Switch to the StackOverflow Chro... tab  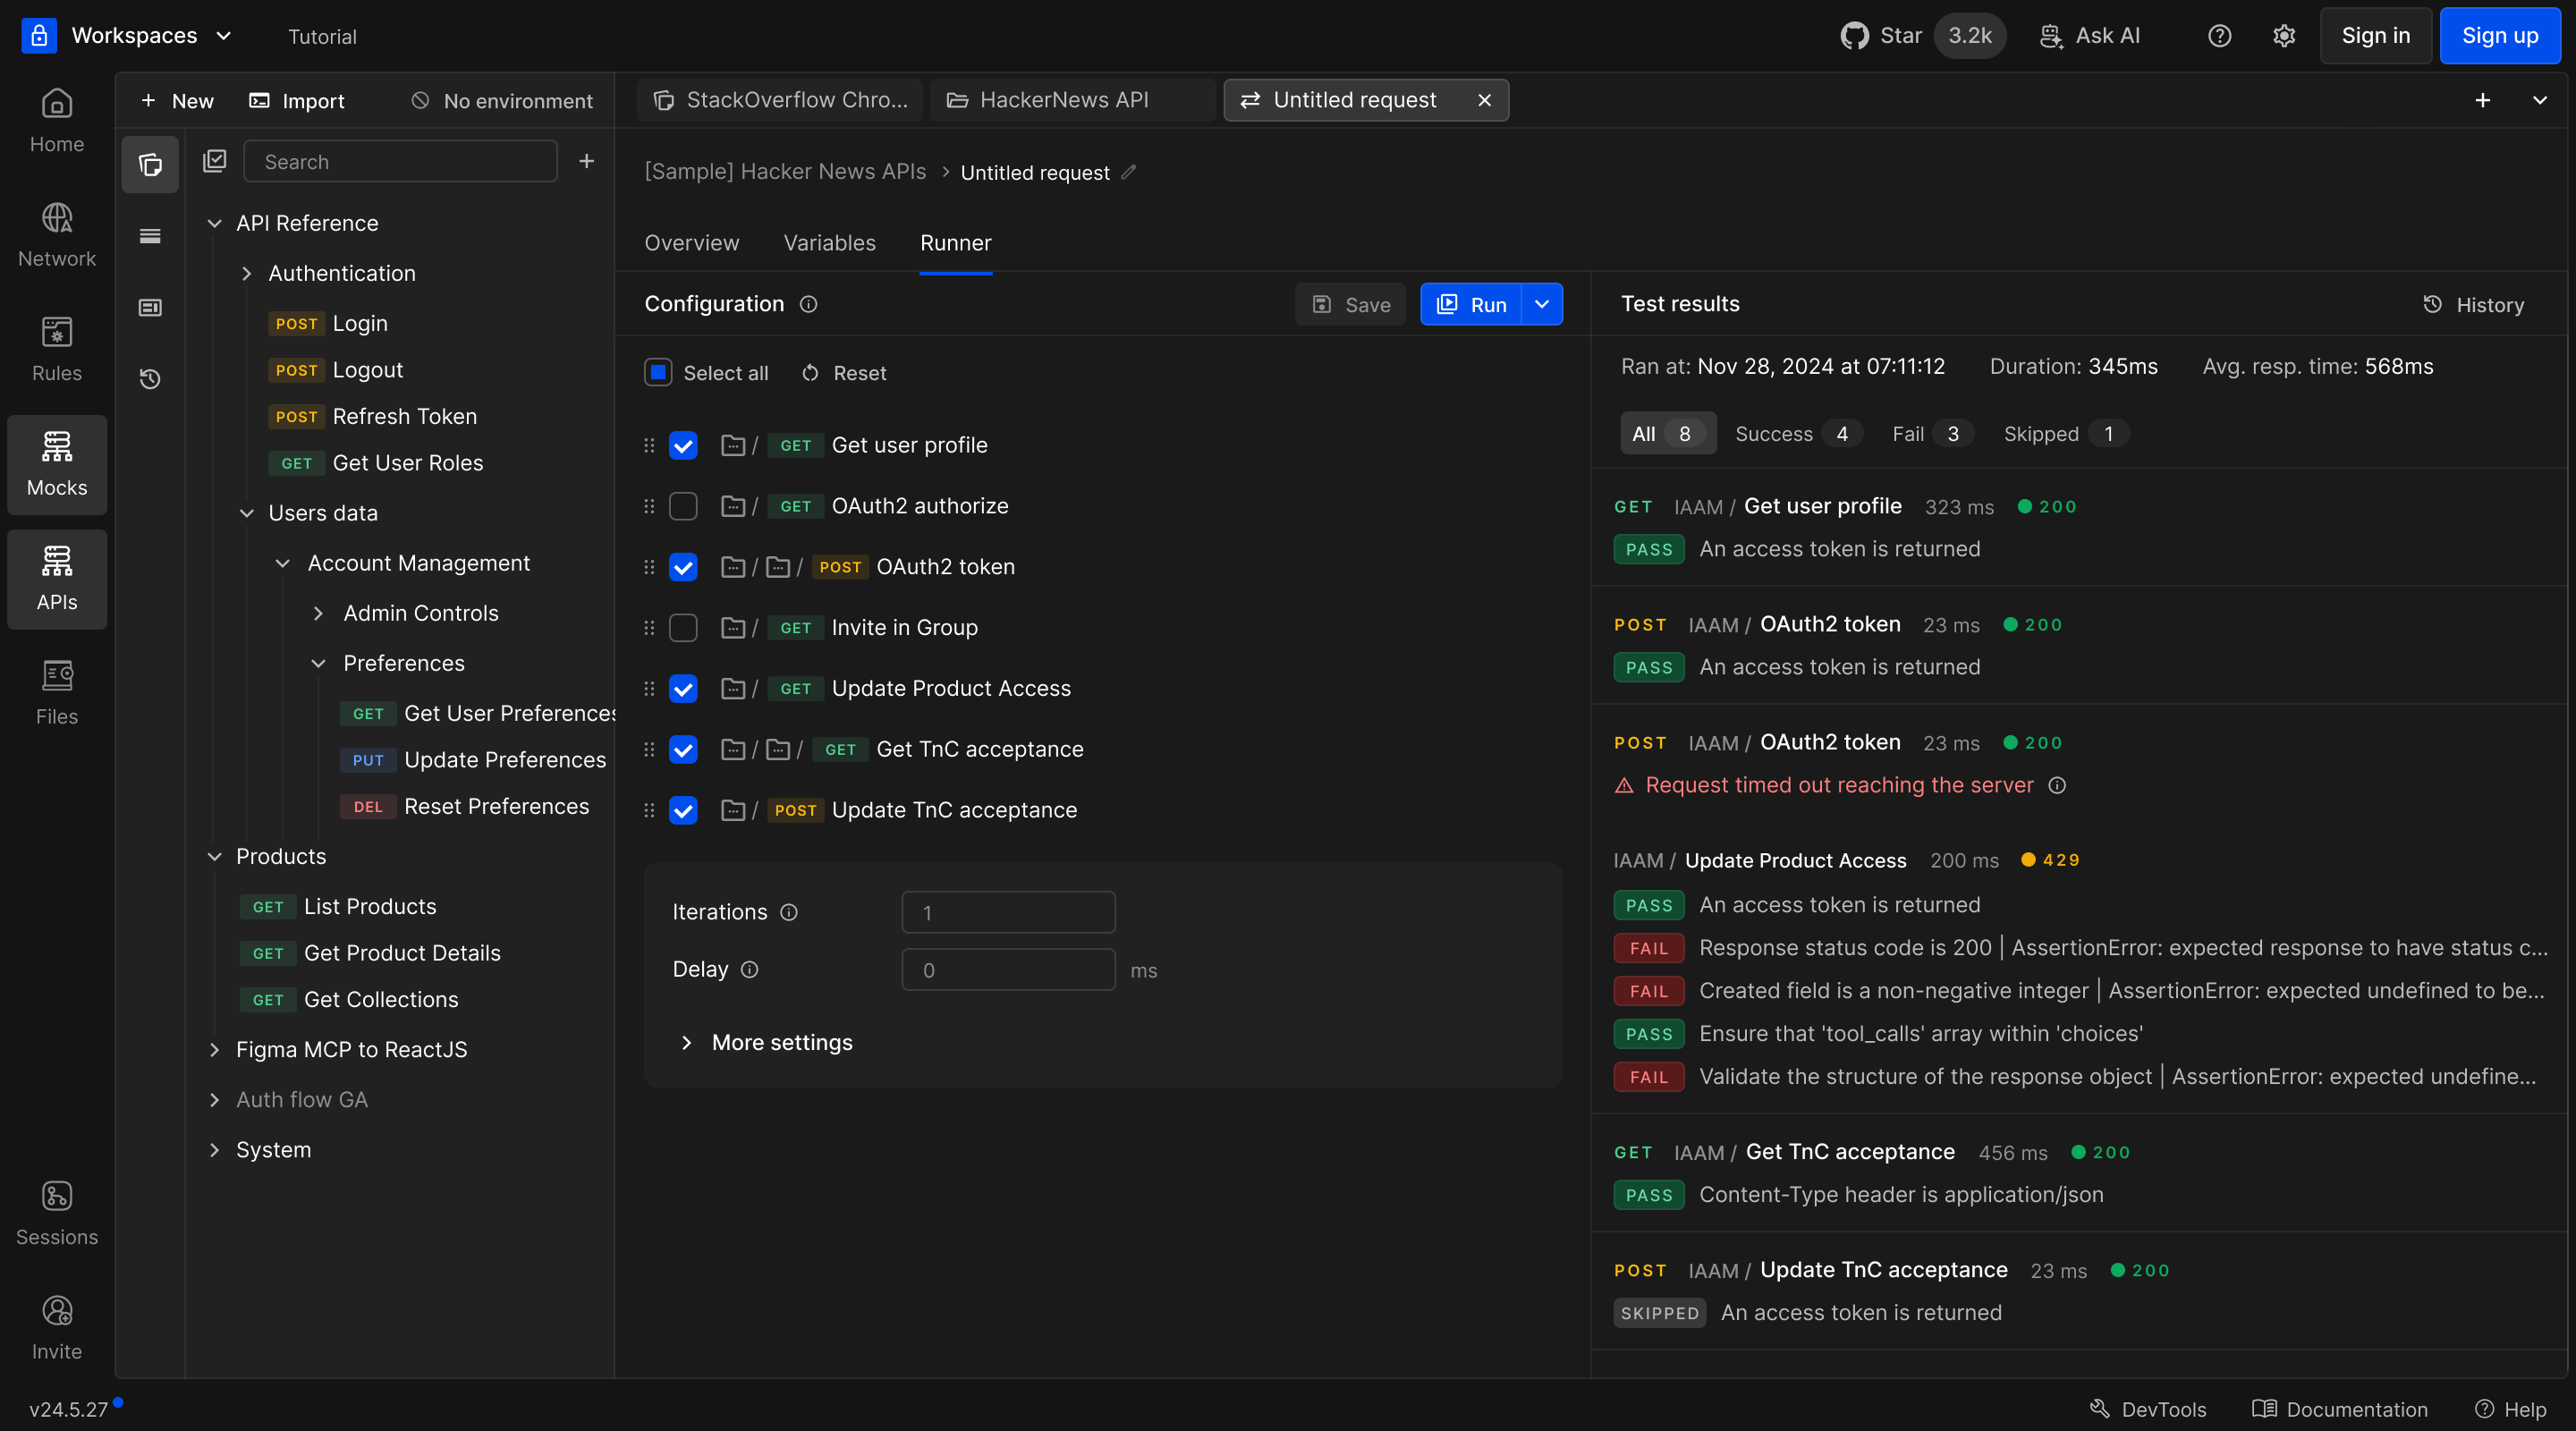pyautogui.click(x=780, y=100)
